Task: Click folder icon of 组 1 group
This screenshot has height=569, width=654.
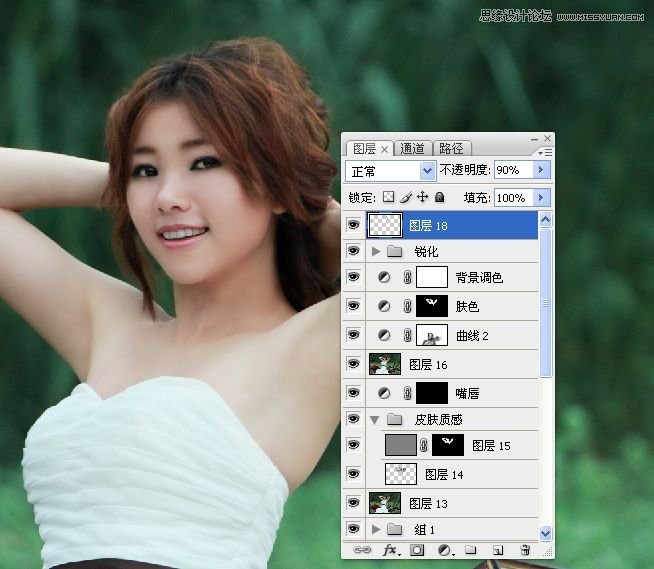Action: click(x=394, y=530)
